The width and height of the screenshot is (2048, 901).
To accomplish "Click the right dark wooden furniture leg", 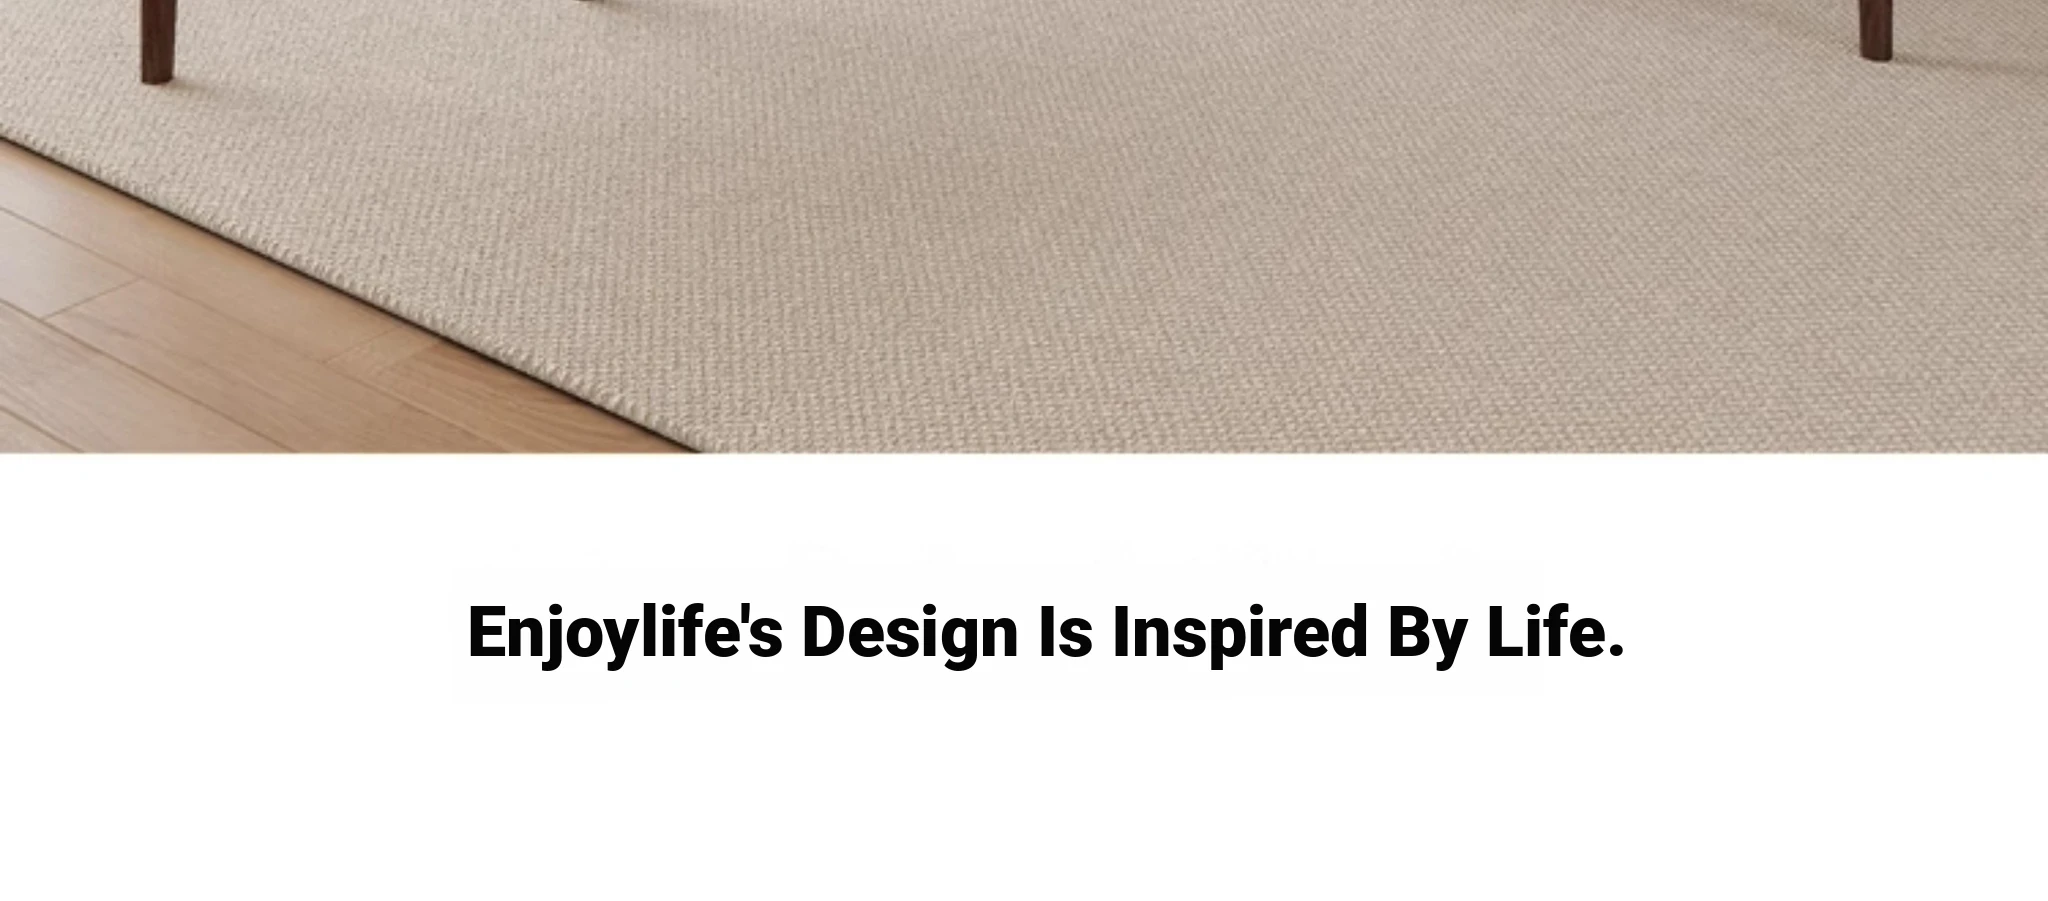I will (x=1877, y=28).
